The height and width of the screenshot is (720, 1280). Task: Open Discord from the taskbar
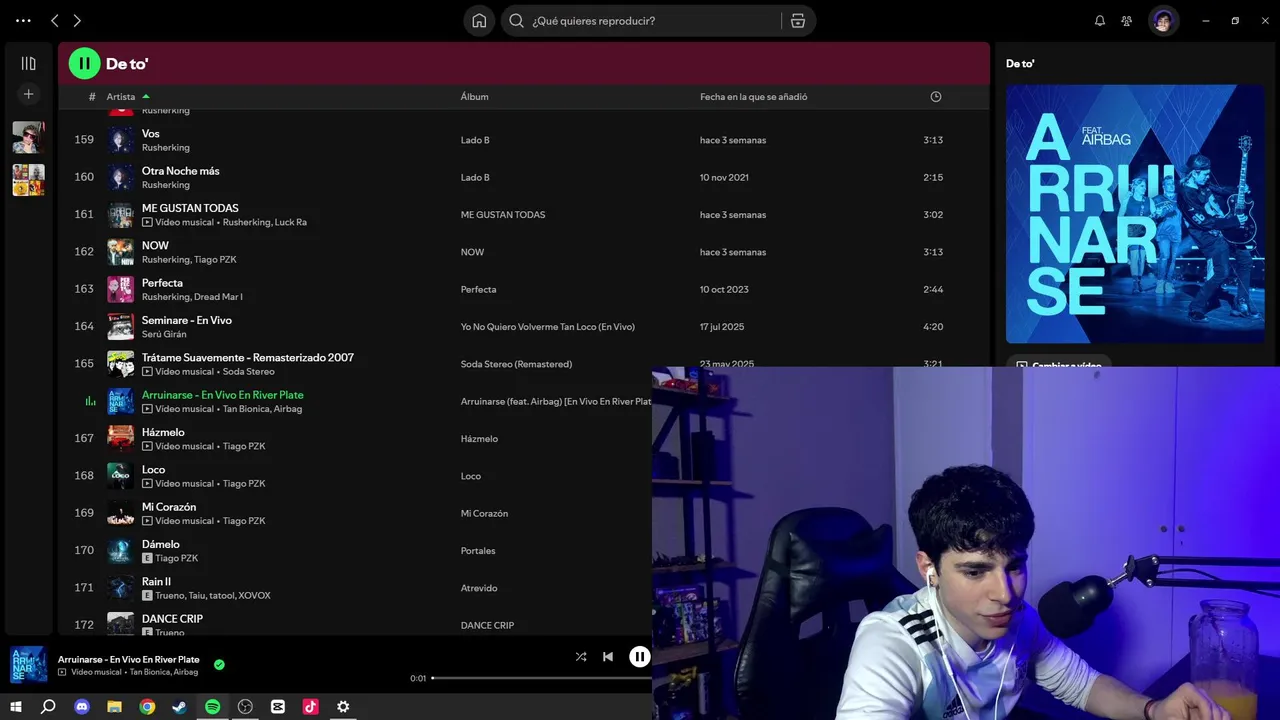[82, 707]
